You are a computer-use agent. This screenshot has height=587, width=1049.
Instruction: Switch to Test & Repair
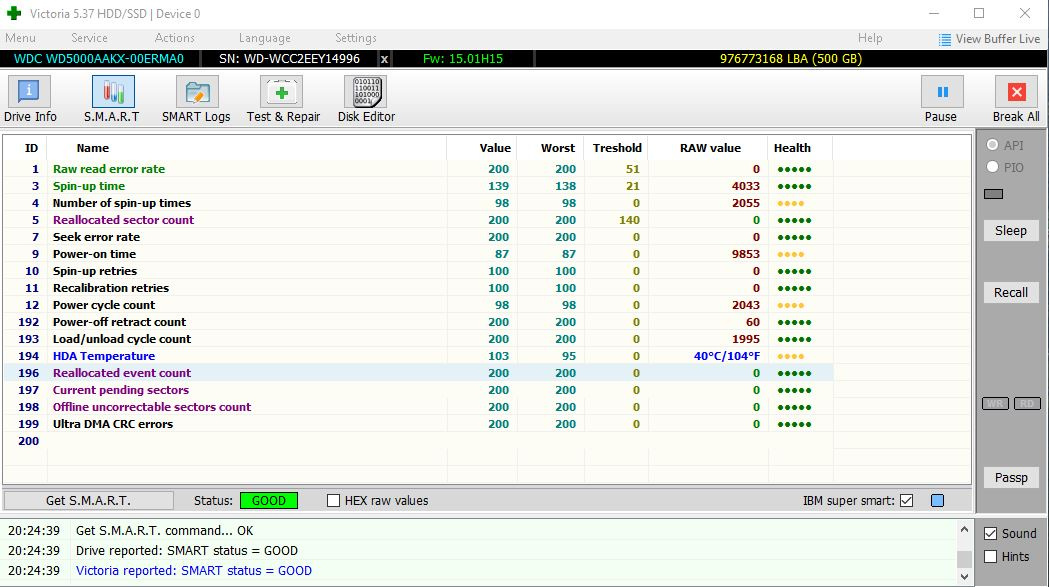pos(283,100)
